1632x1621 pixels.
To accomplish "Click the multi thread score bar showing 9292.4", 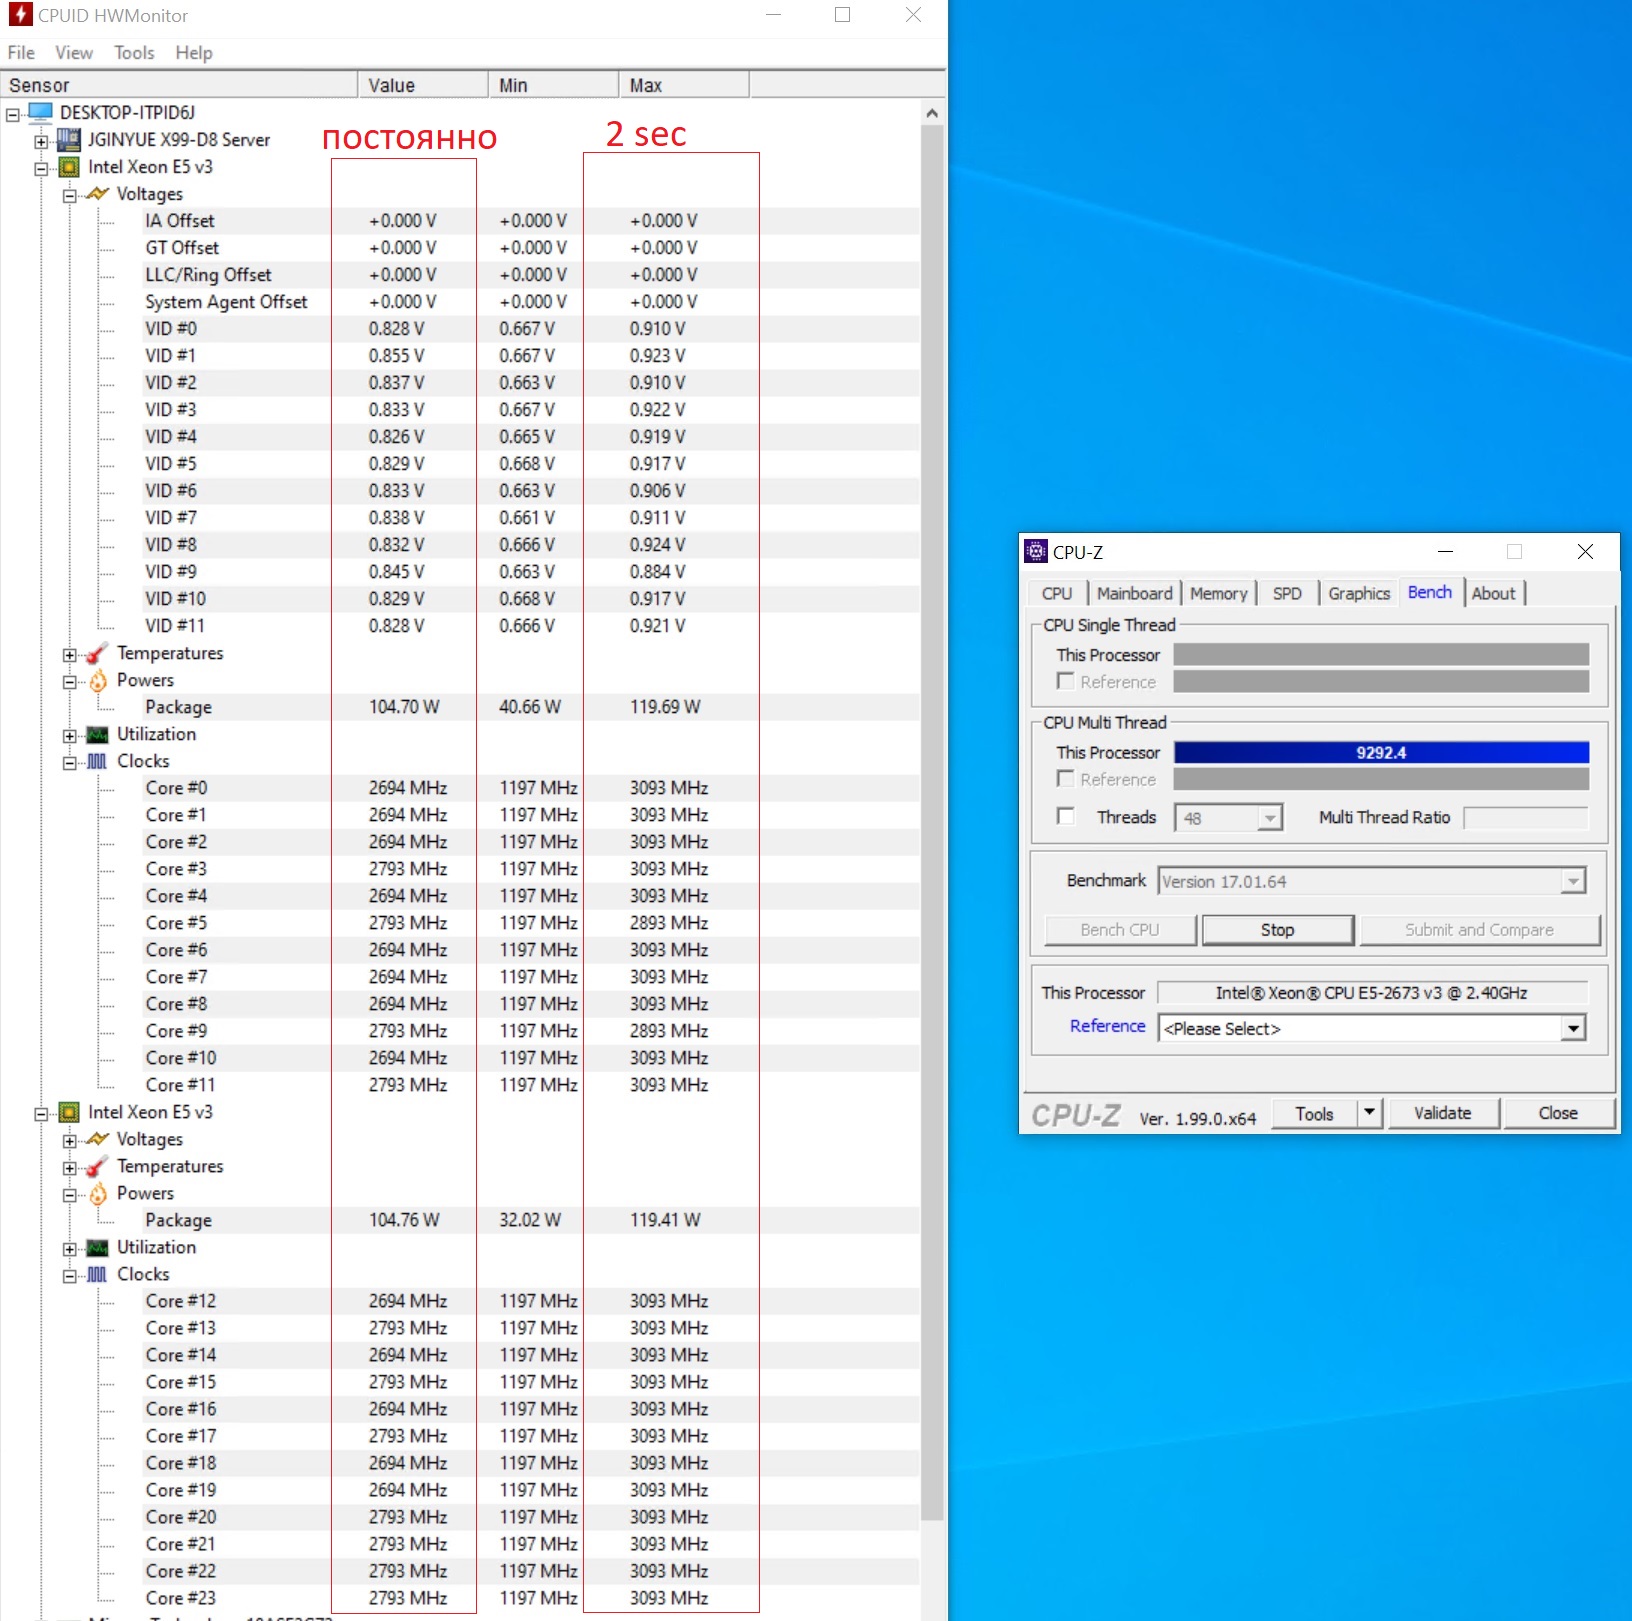I will point(1381,752).
